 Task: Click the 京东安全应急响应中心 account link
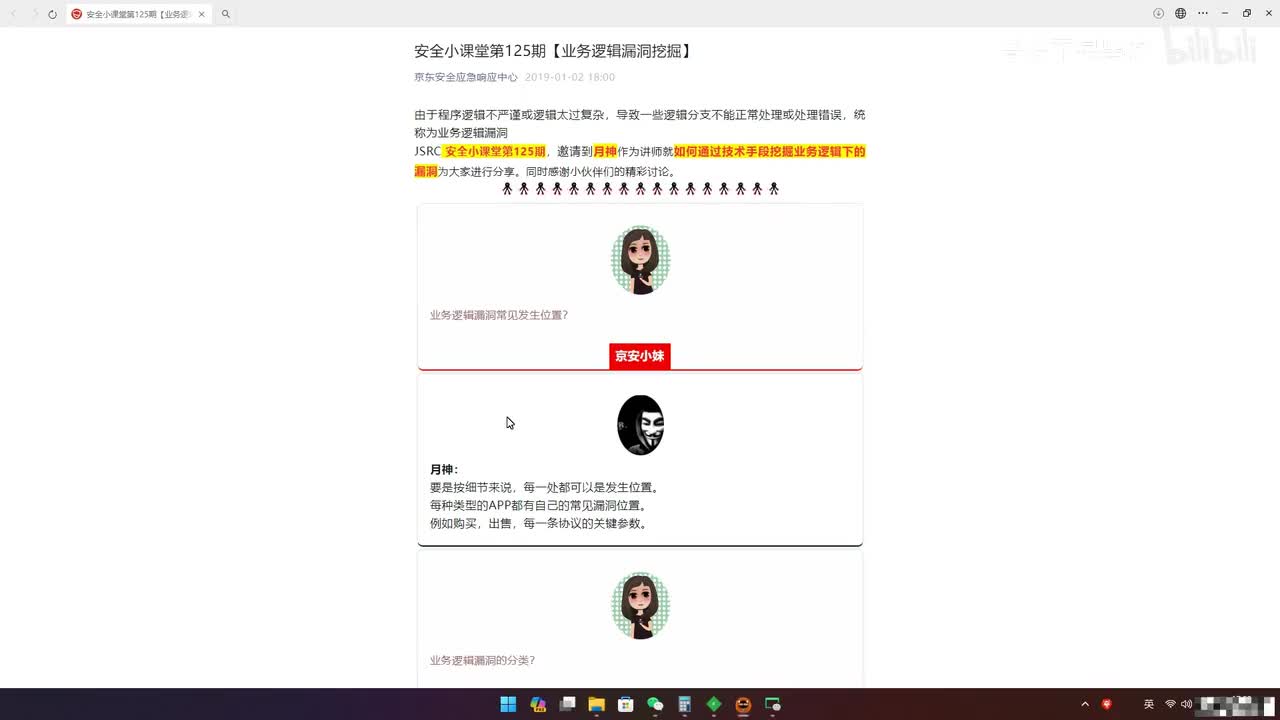point(466,77)
